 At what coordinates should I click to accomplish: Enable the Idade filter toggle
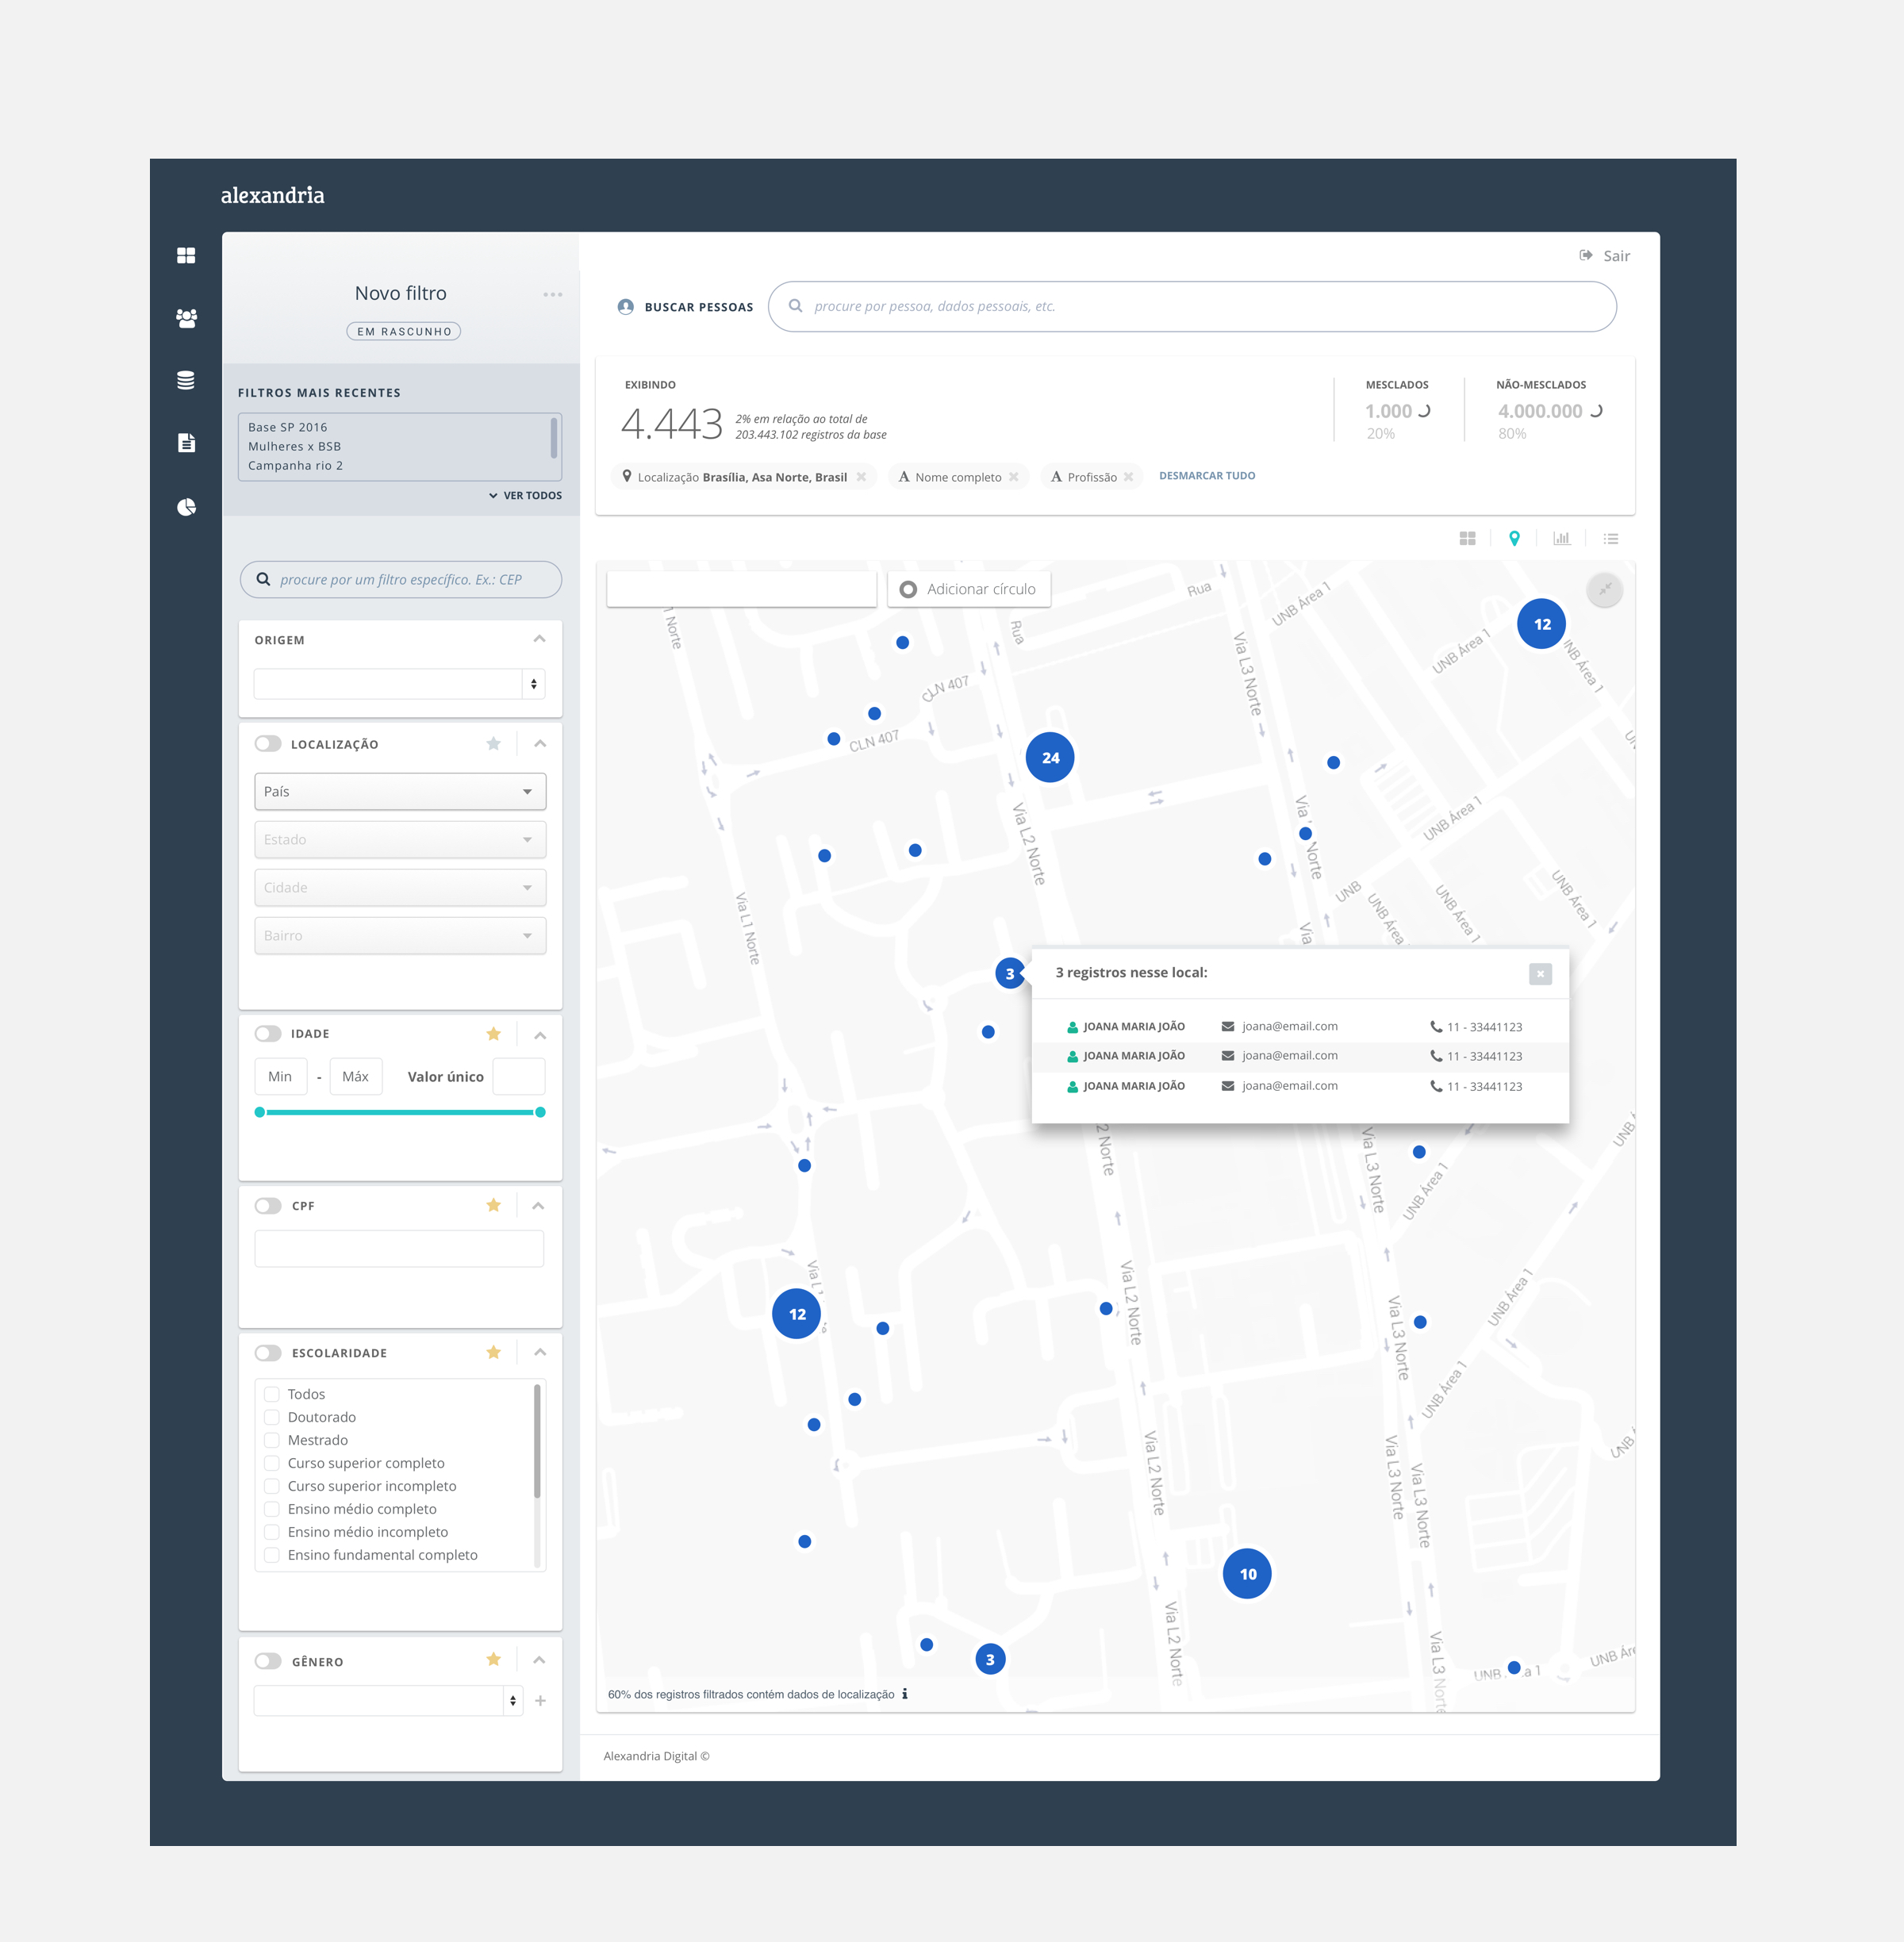coord(268,1034)
